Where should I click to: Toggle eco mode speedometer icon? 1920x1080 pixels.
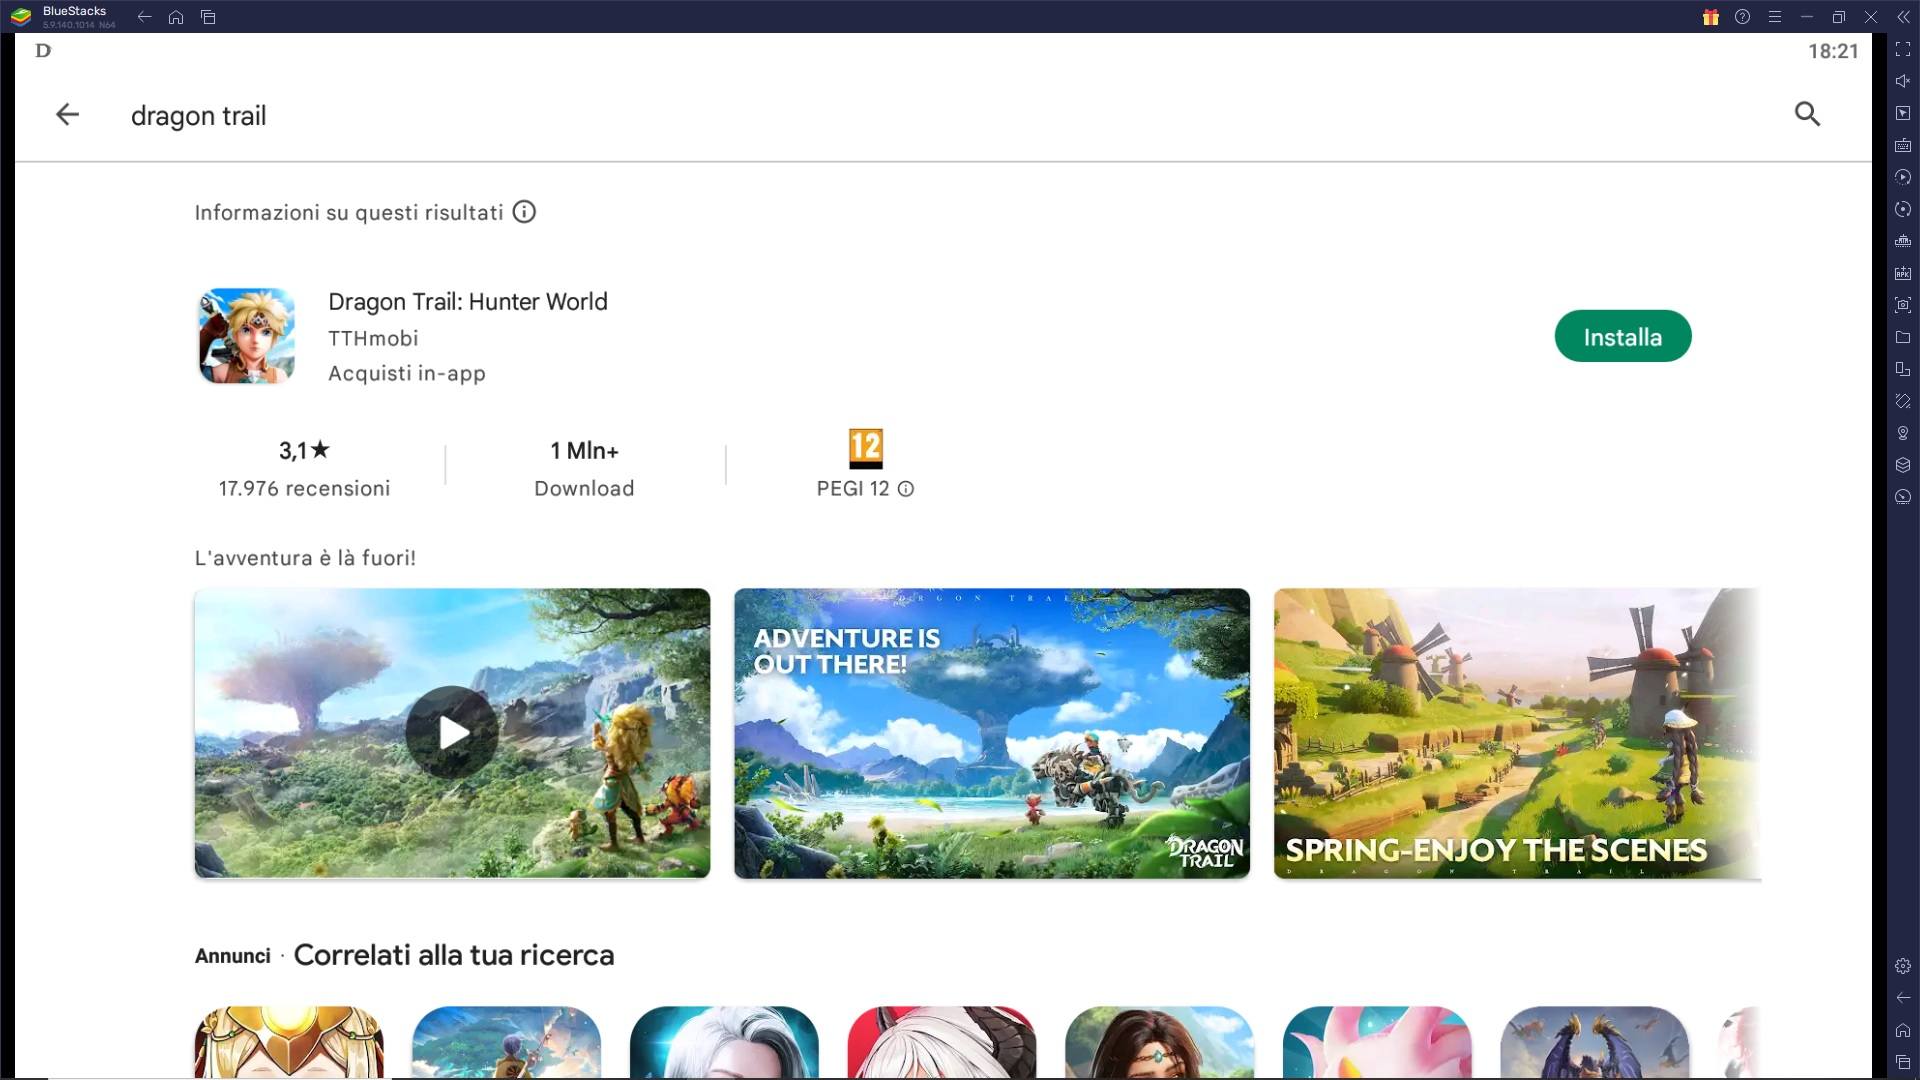tap(1903, 497)
